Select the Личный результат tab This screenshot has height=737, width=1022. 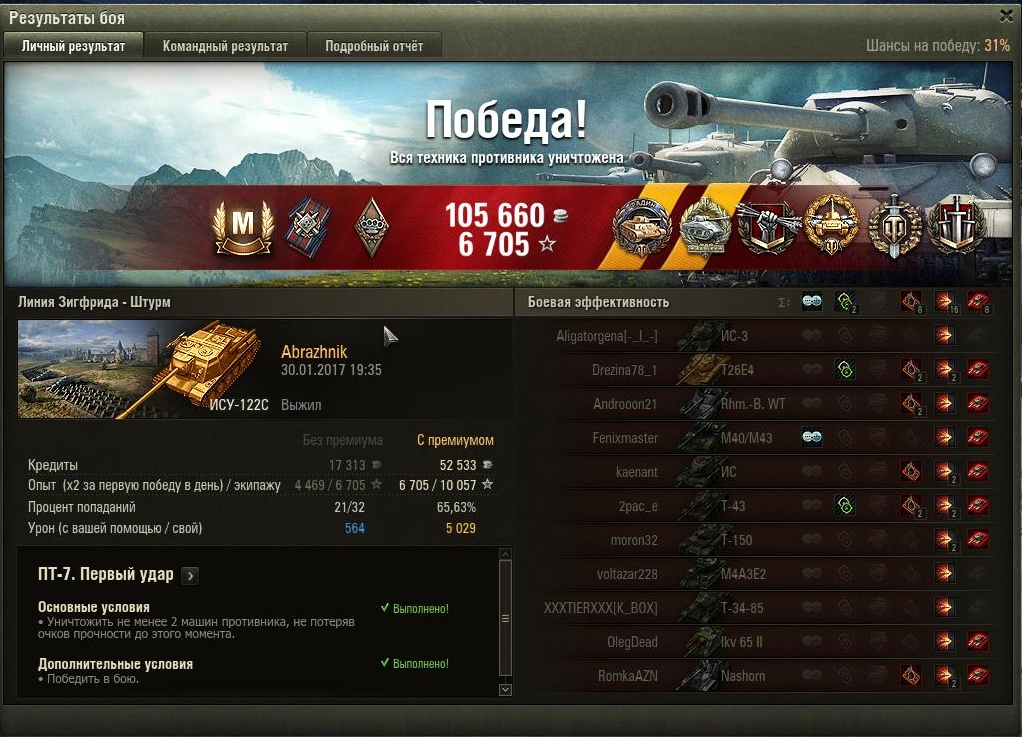(x=73, y=46)
